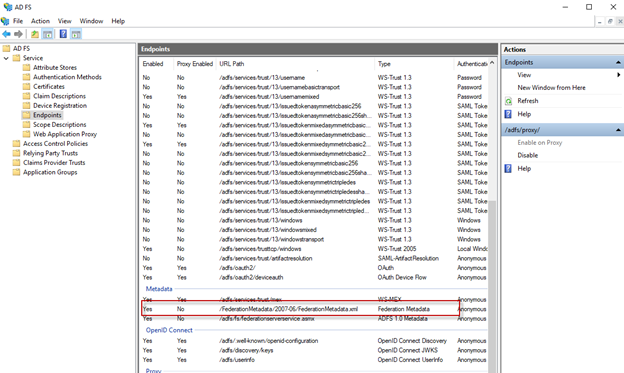Click the blue Help toolbar icon
Viewport: 624px width, 373px height.
point(63,34)
